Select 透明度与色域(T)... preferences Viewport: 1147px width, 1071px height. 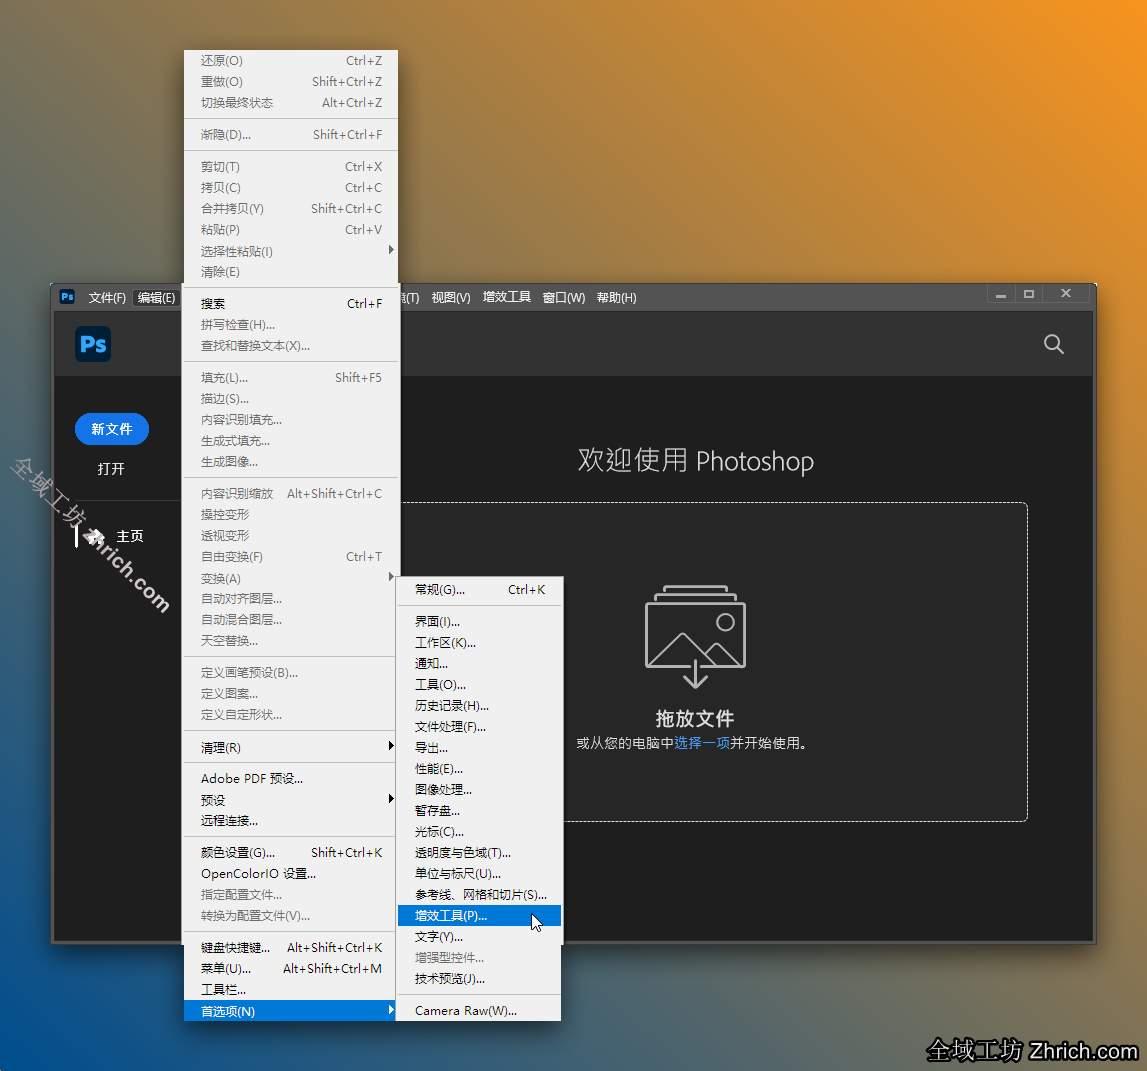tap(479, 853)
